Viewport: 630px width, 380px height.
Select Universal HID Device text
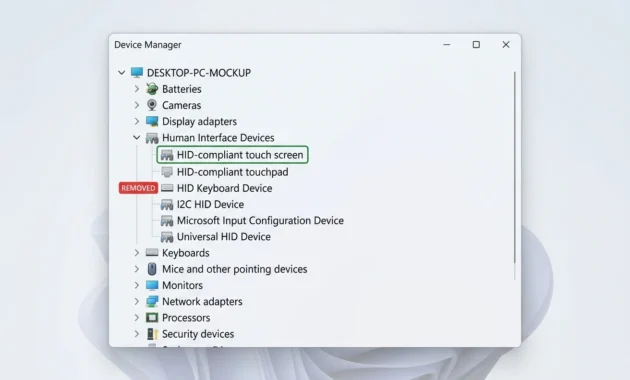click(224, 237)
